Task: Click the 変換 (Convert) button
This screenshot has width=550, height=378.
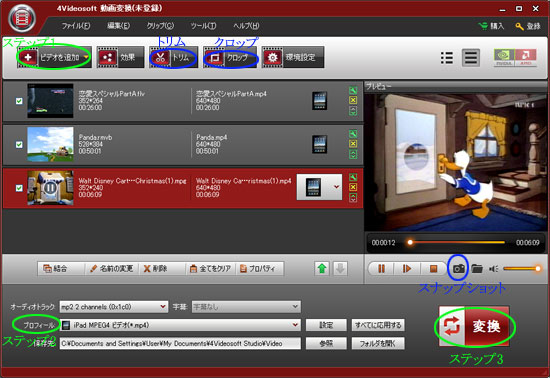Action: (474, 326)
